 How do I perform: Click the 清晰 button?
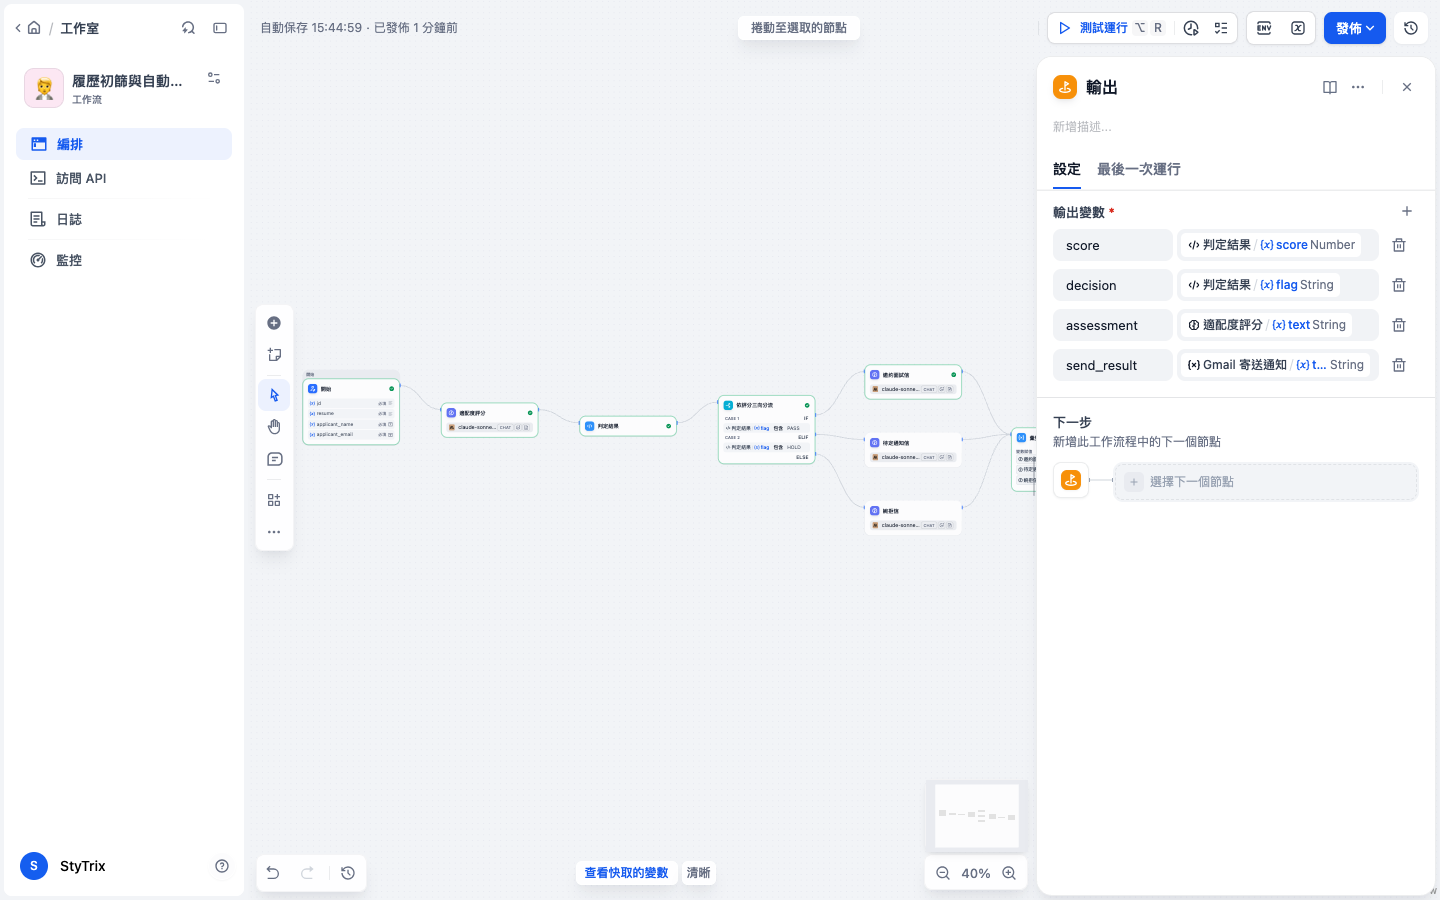(x=698, y=873)
